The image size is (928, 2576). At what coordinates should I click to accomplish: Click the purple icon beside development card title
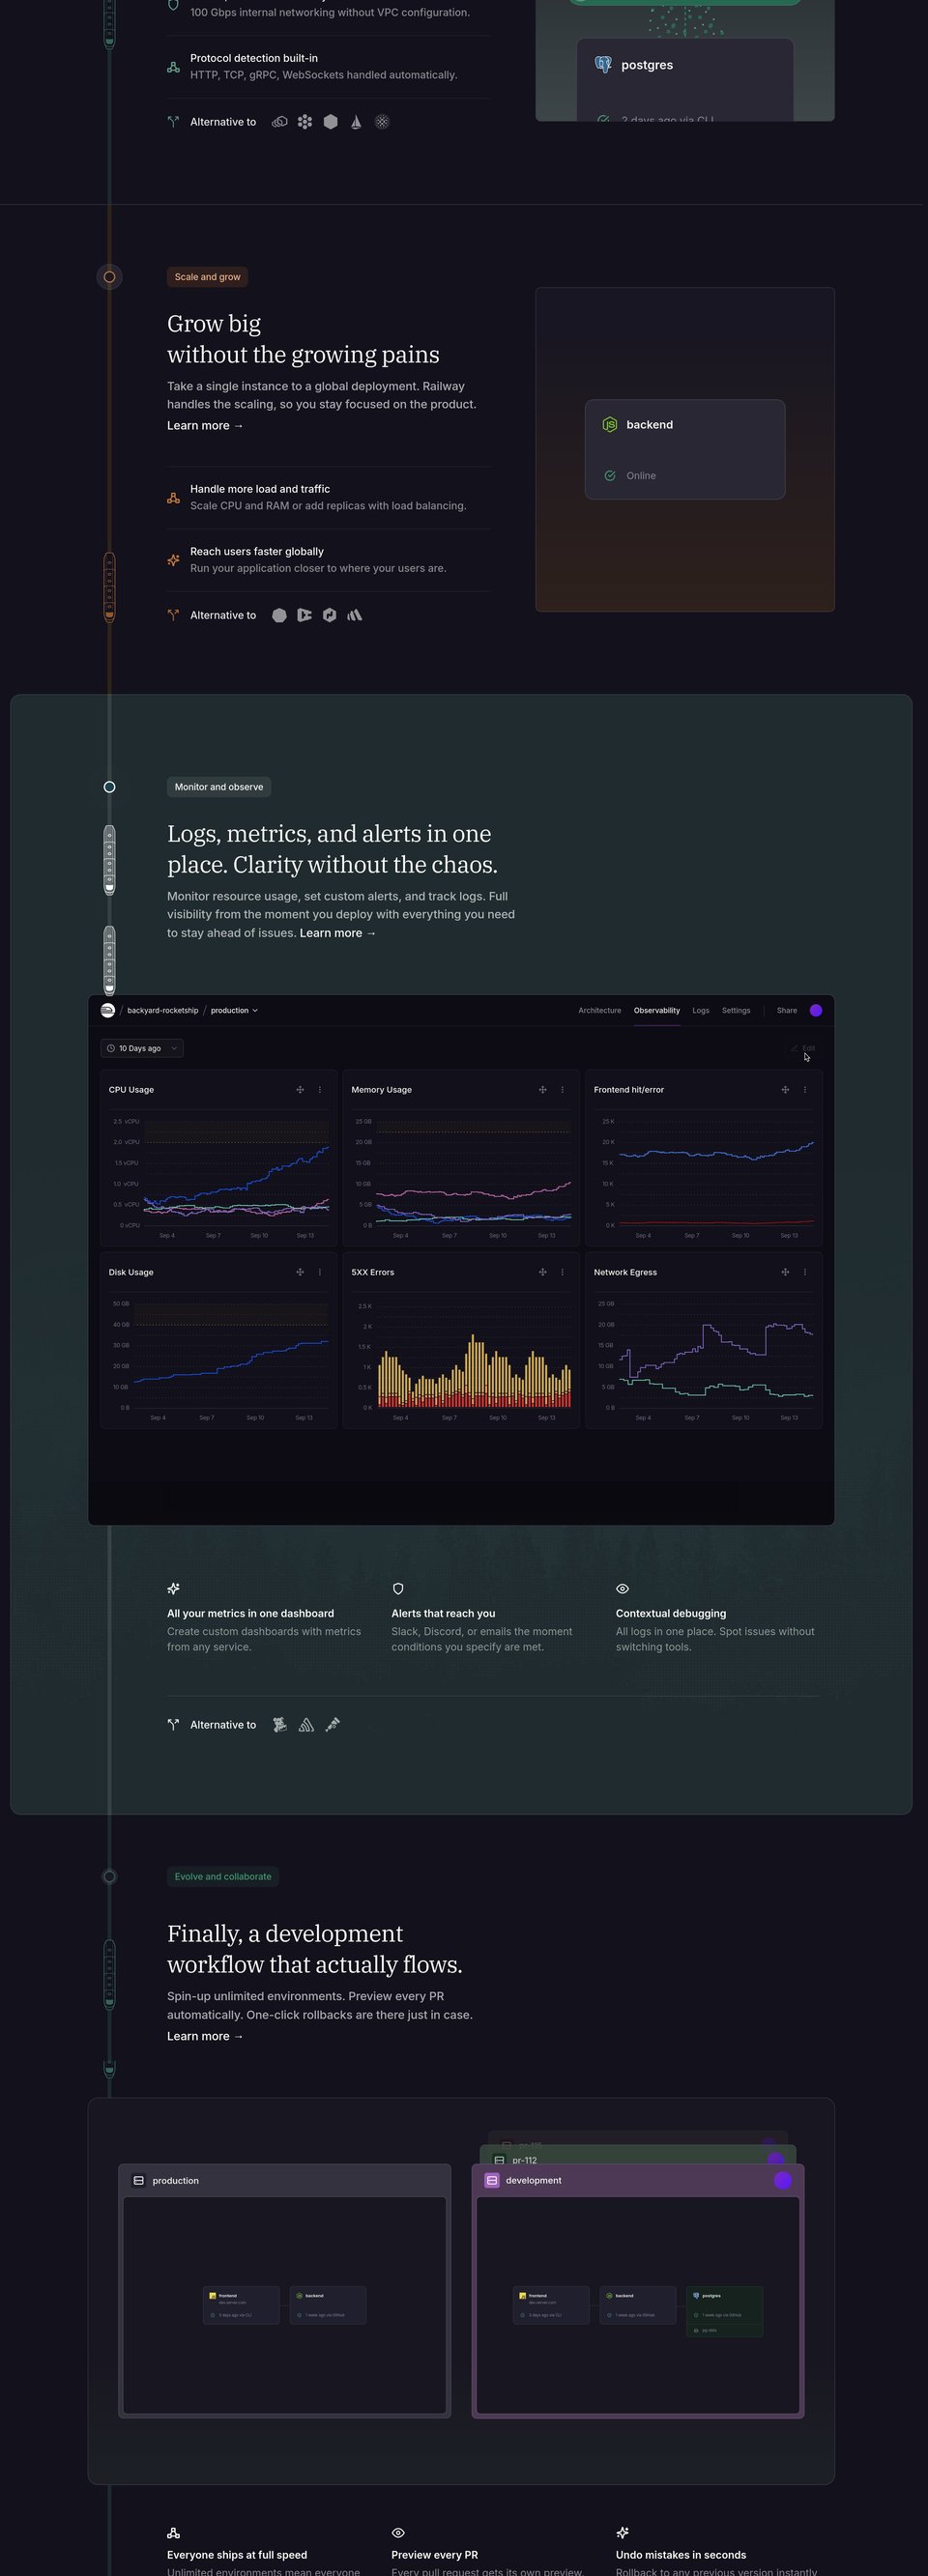point(492,2180)
